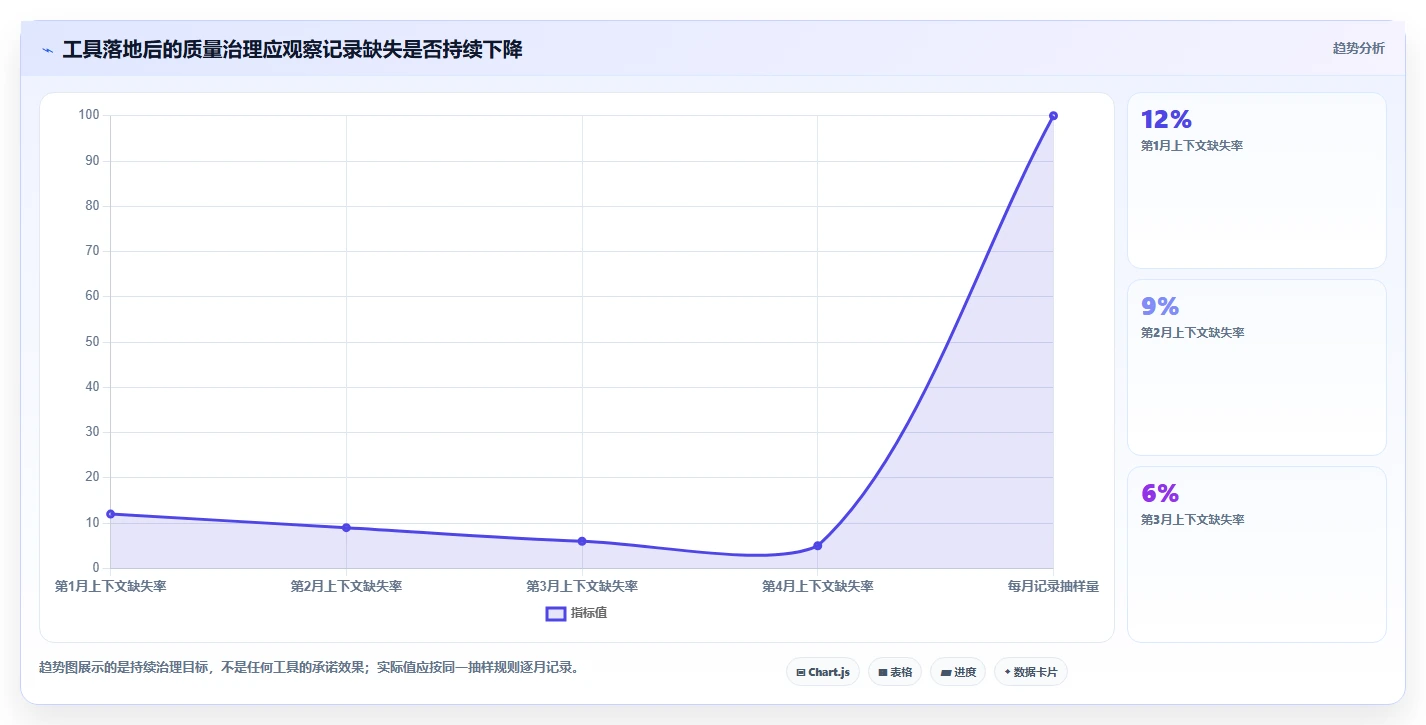
Task: Click the lightning icon beside the title
Action: point(47,49)
